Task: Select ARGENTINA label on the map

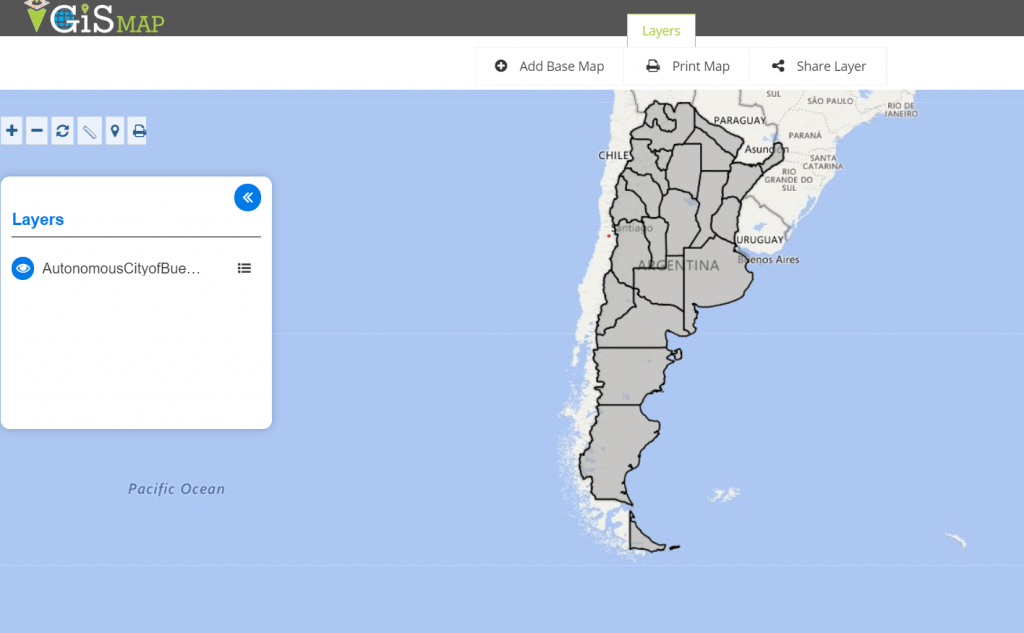Action: 679,266
